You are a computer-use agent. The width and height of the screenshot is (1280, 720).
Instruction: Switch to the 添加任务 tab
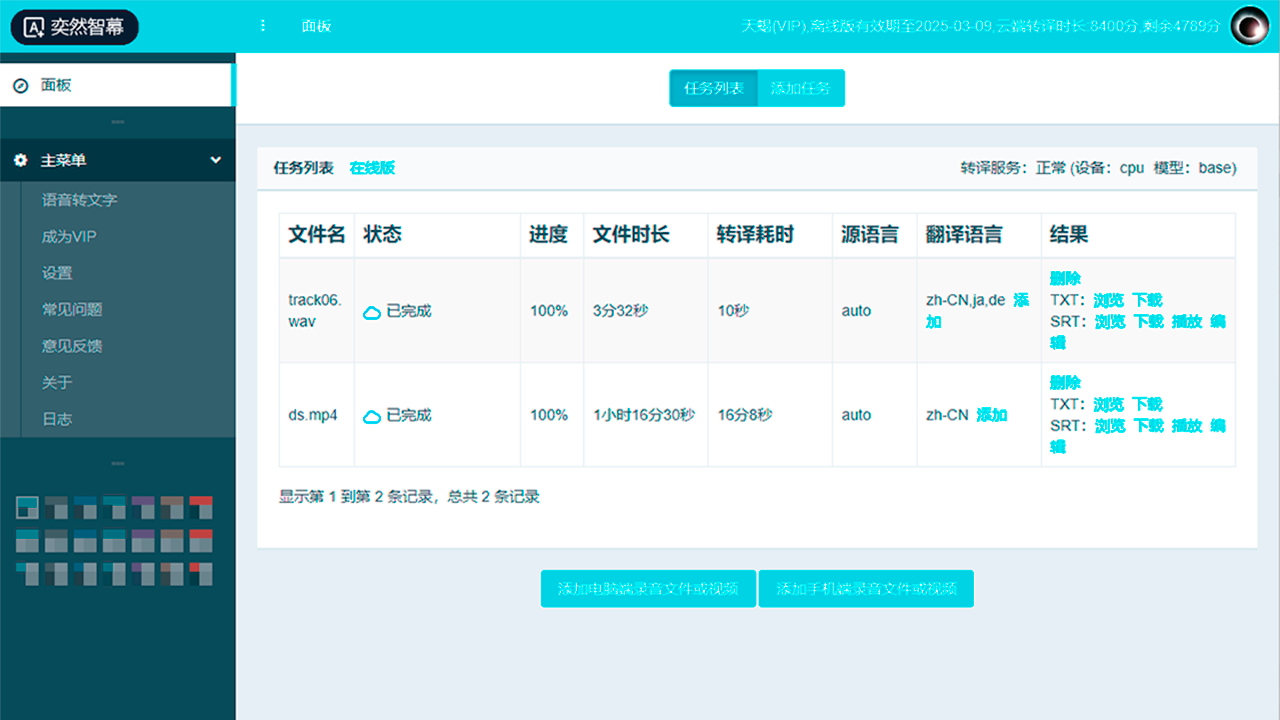pyautogui.click(x=801, y=88)
